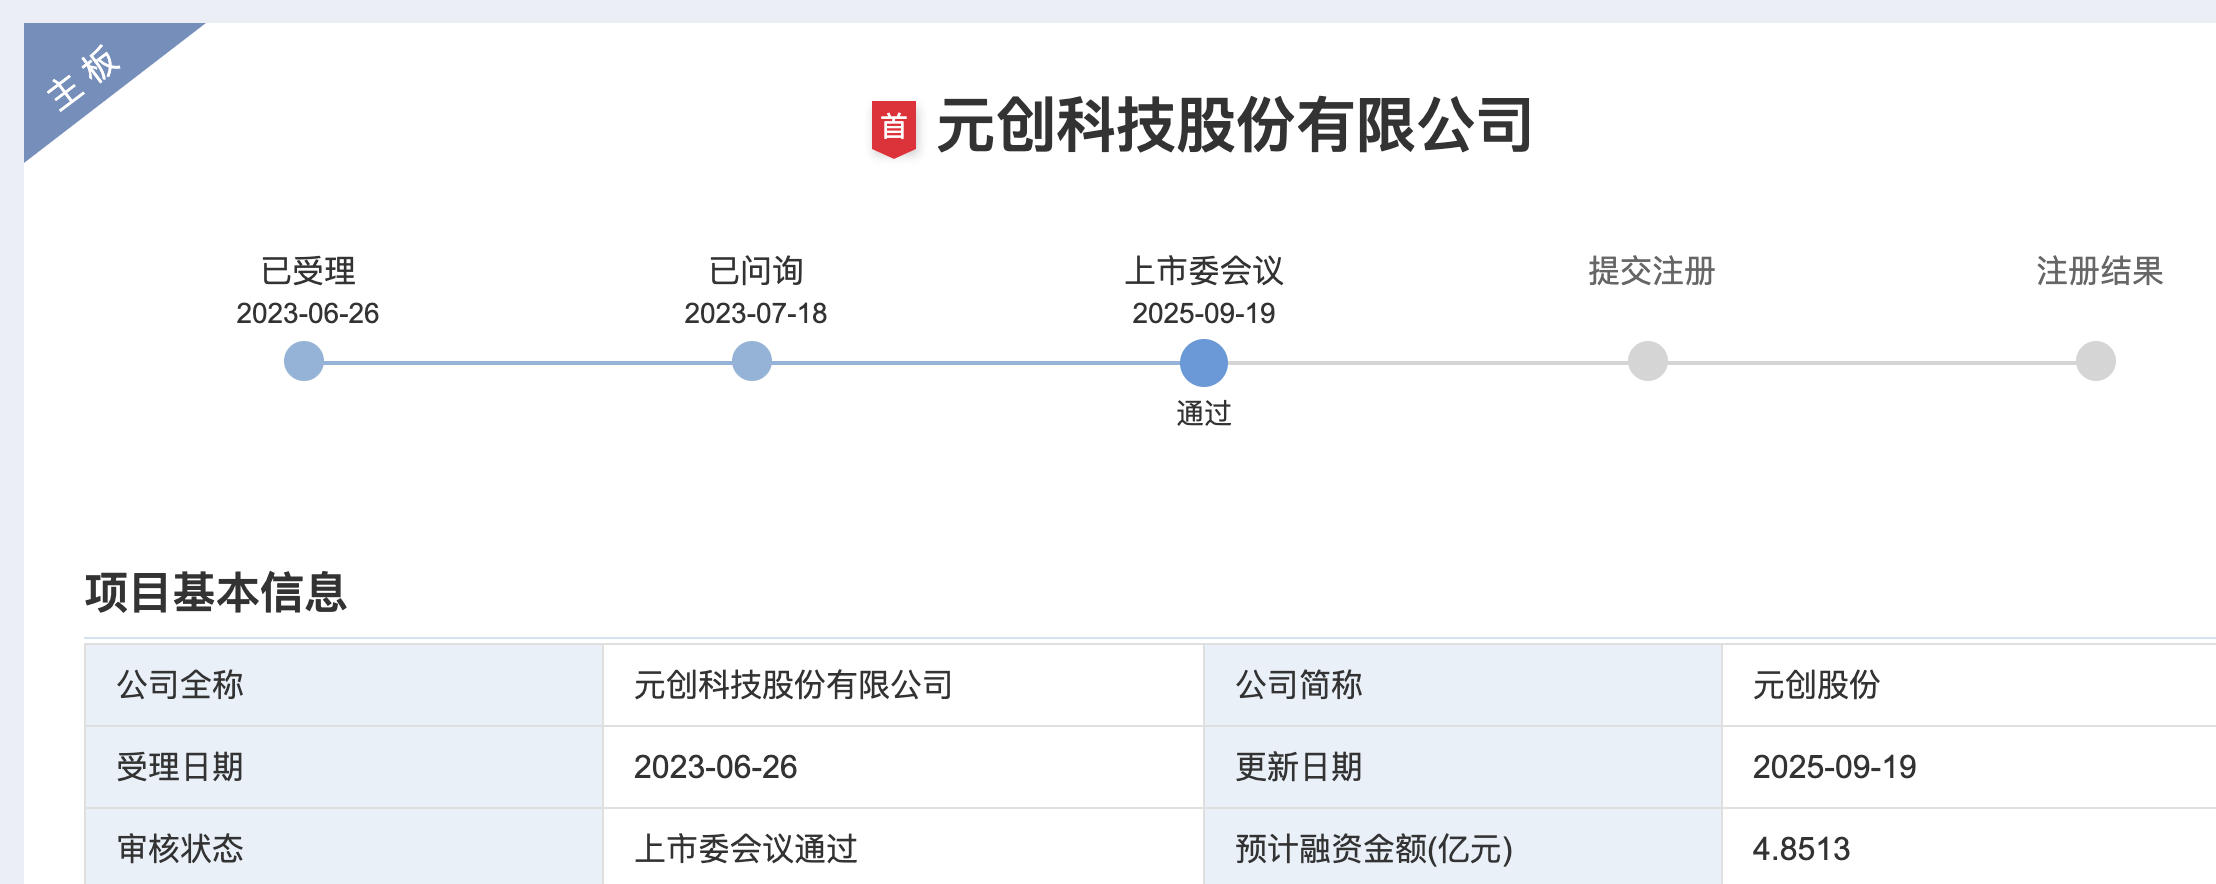Click the 审核状态 value 上市委会议通过
2216x884 pixels.
point(746,849)
